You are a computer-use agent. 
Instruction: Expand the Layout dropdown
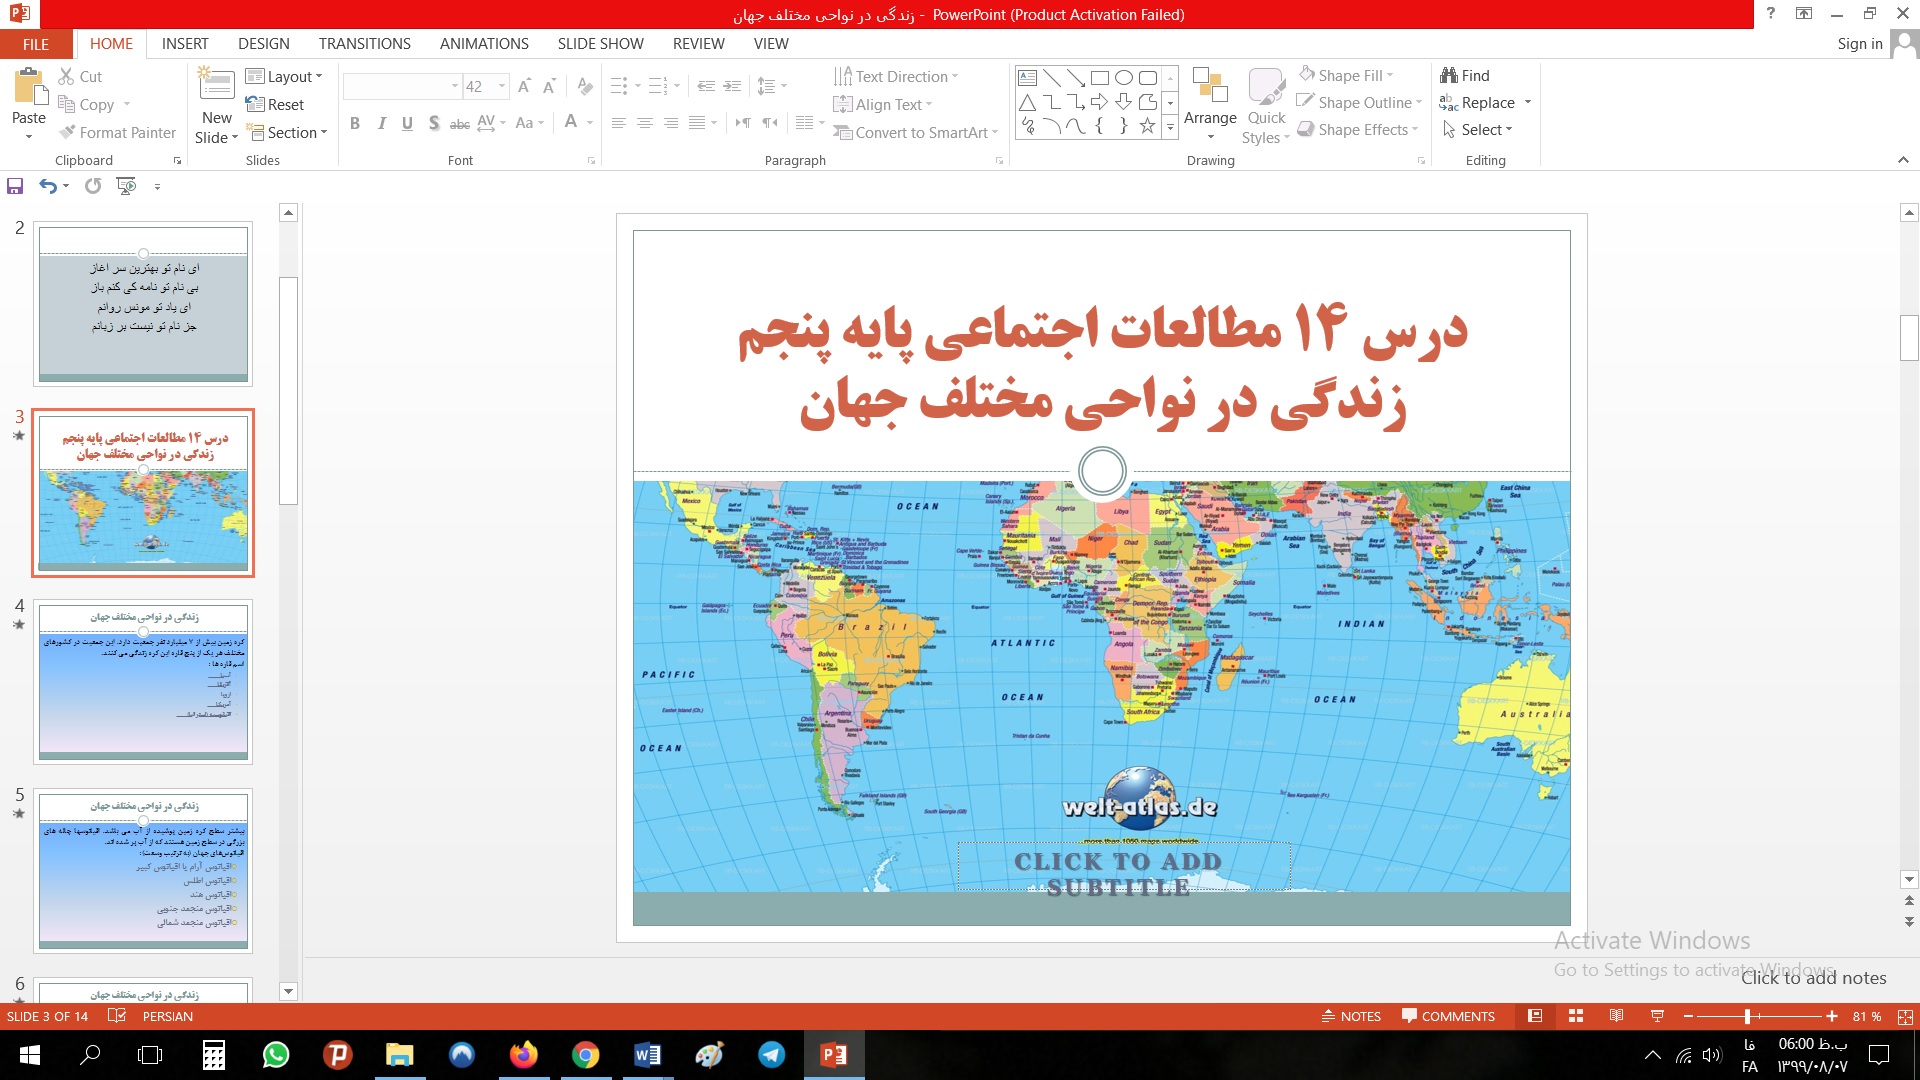click(x=284, y=76)
